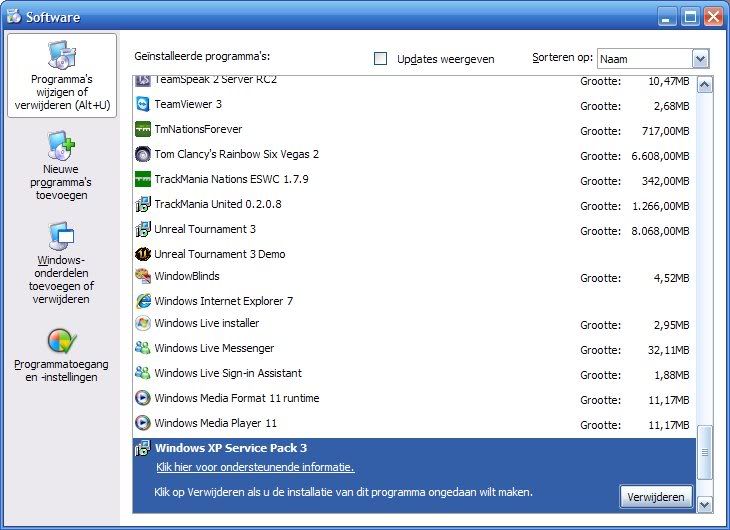Open Windows-onderdelen toevoegen of verwijderen
Screen dimensions: 730x530
tap(61, 264)
